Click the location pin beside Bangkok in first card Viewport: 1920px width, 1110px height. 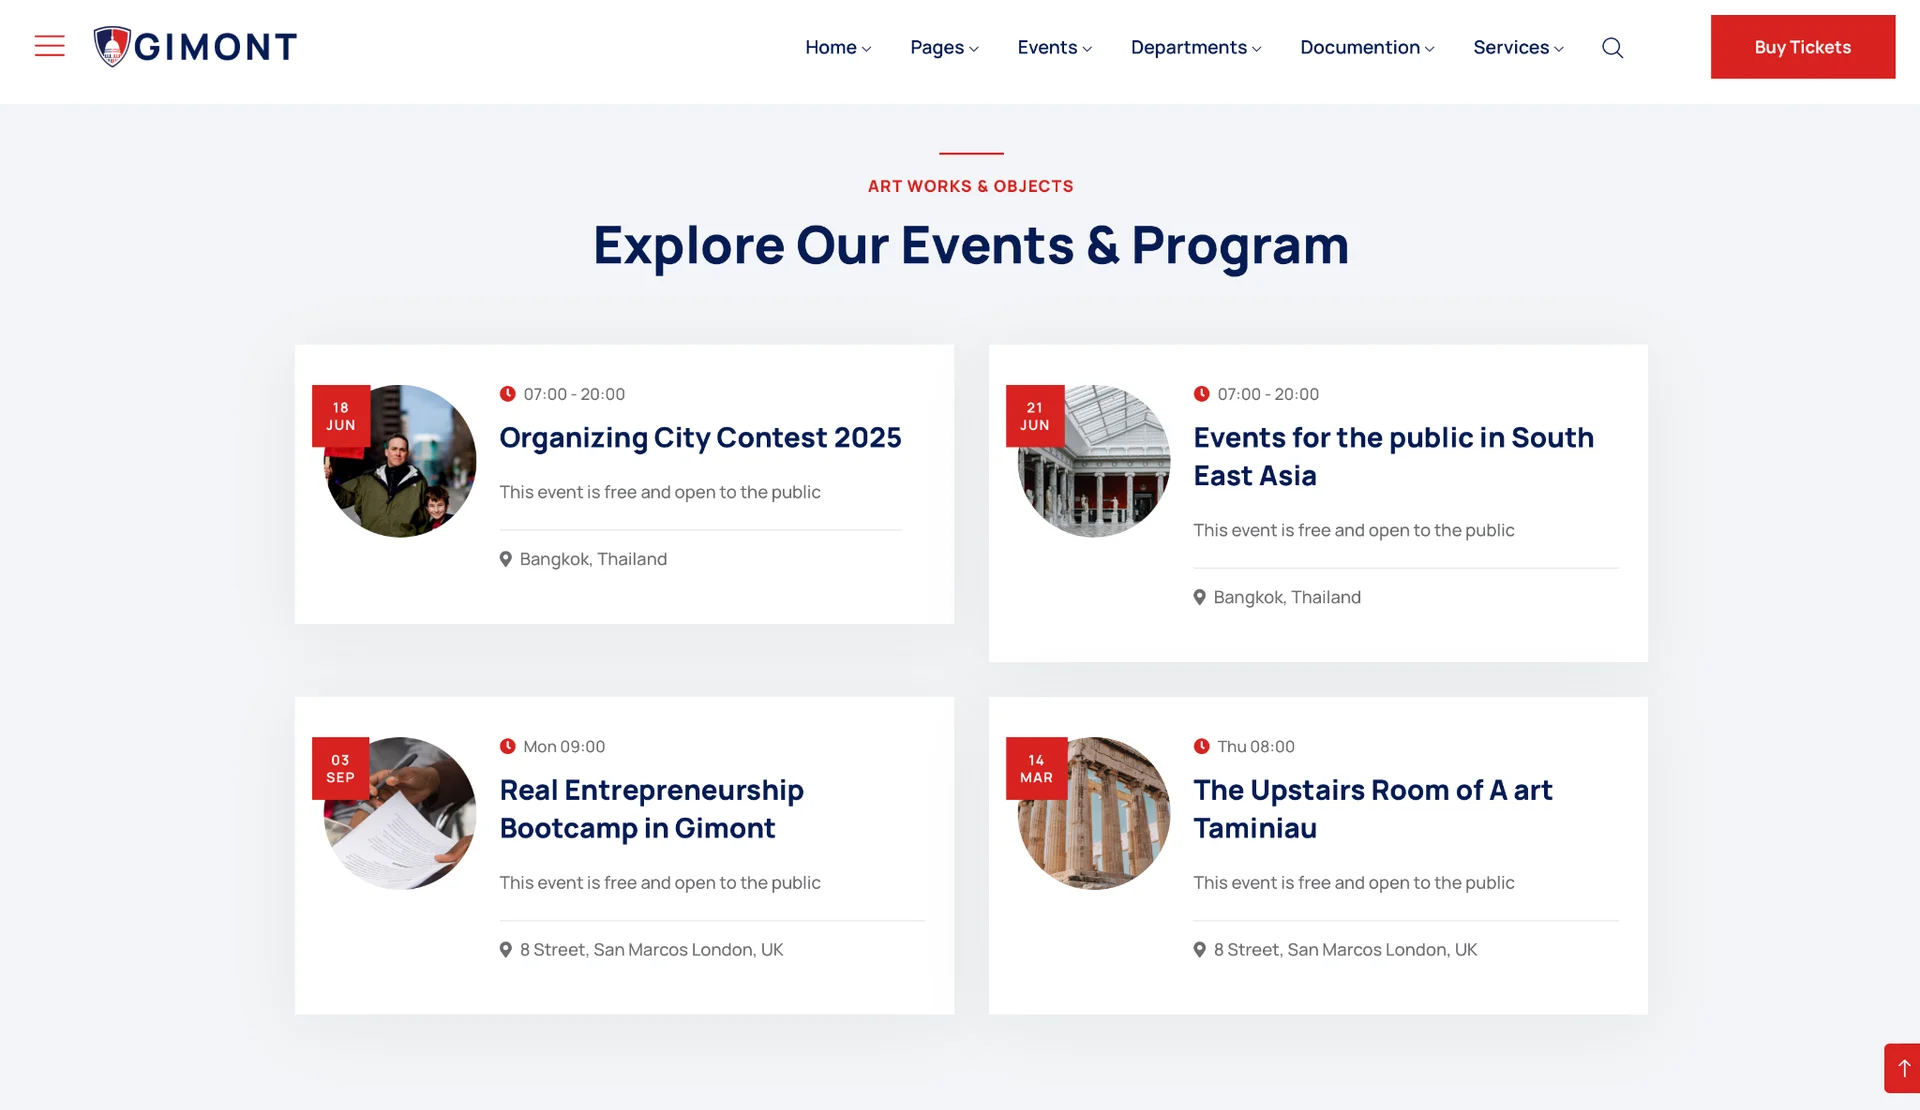click(506, 559)
